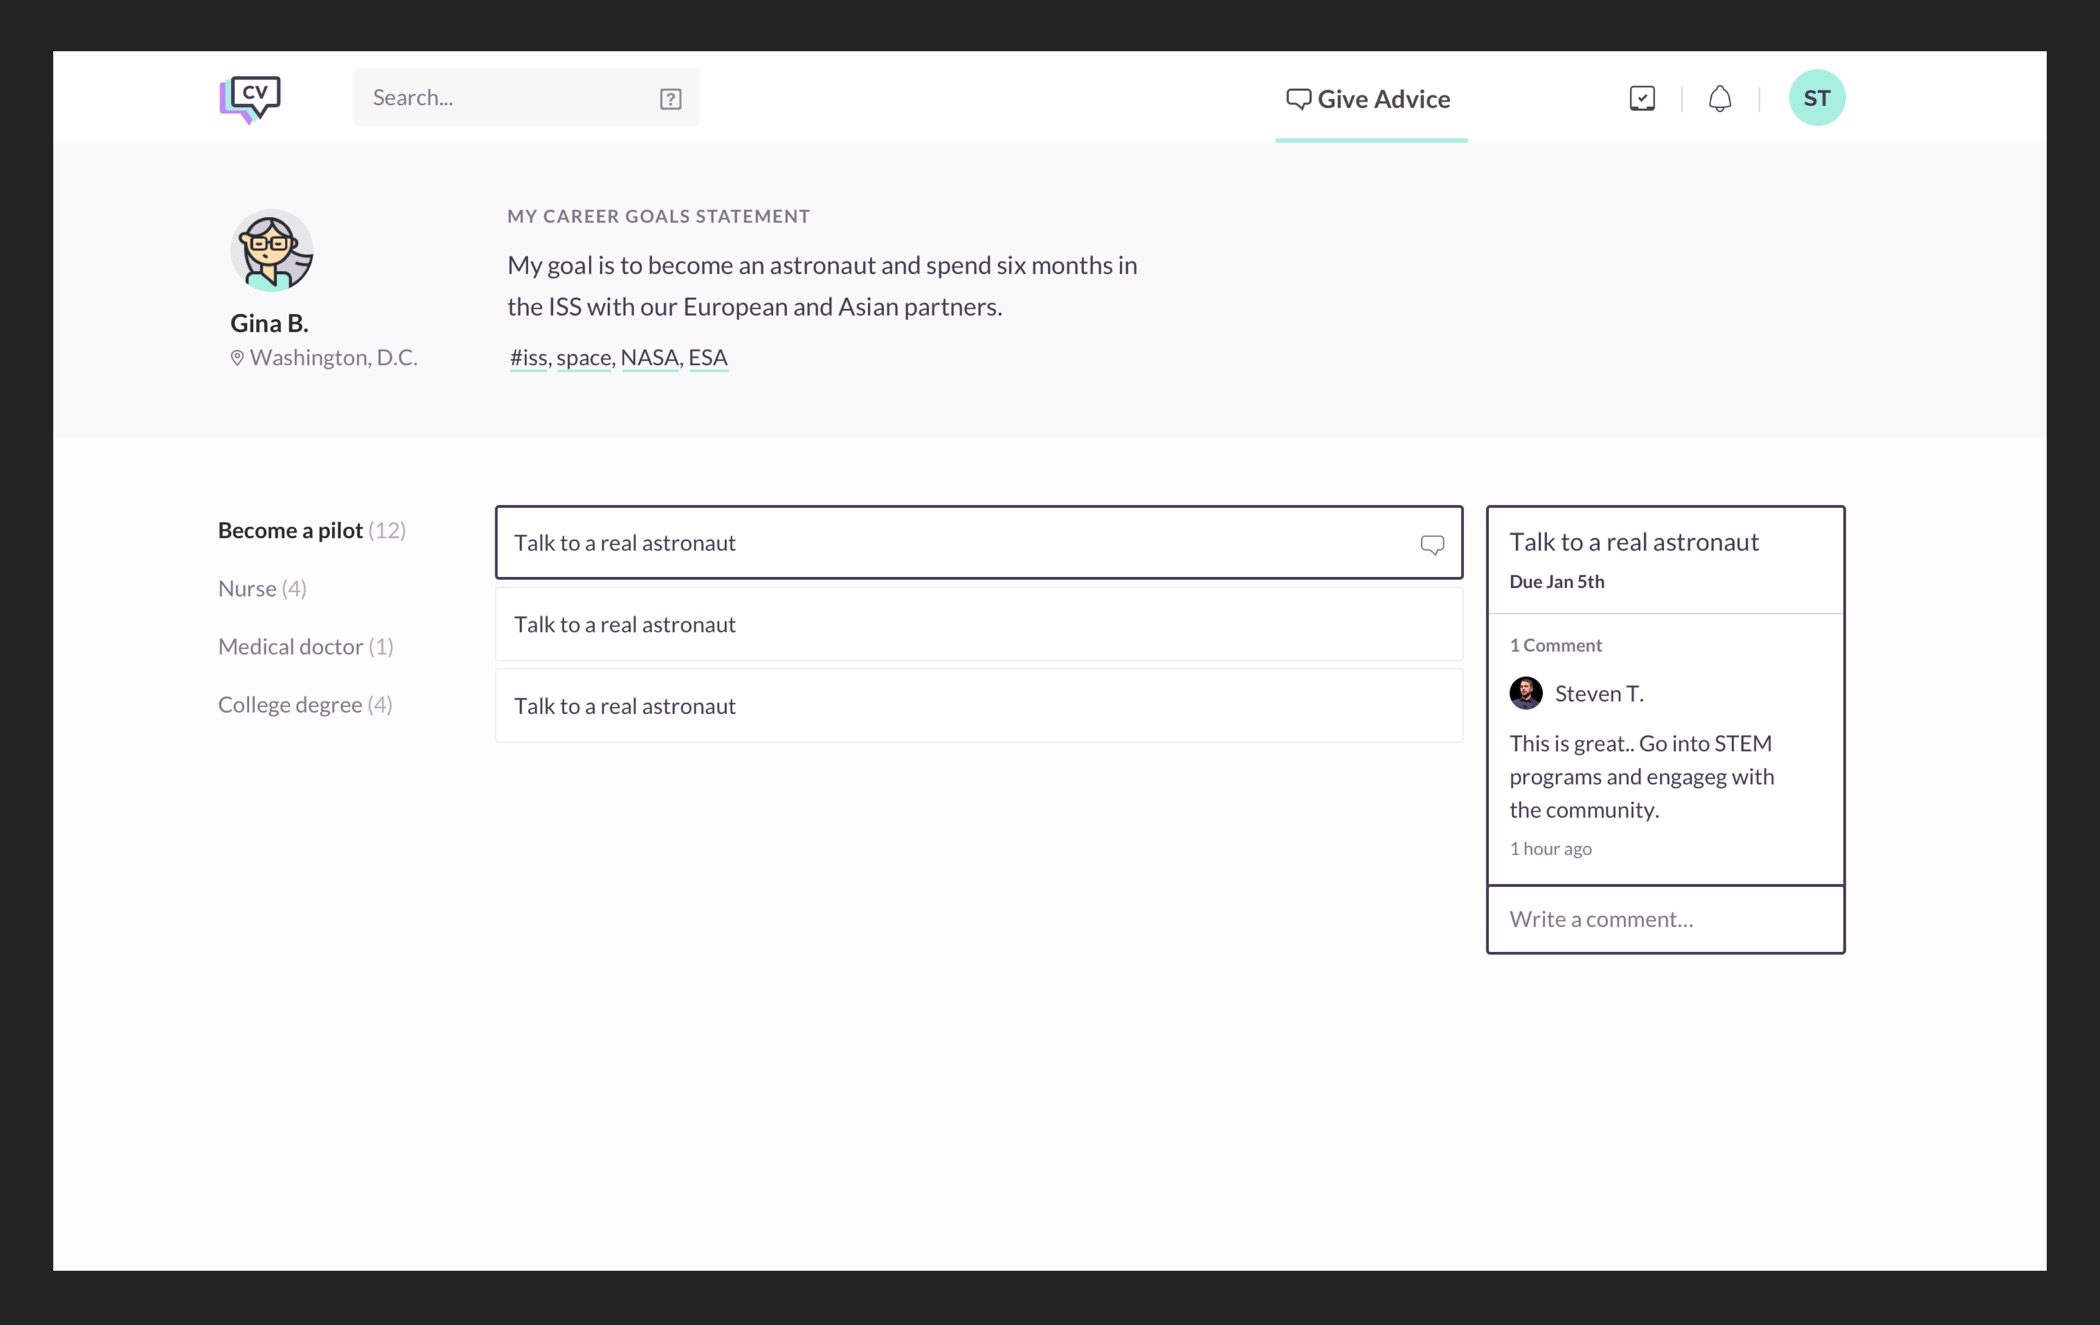Click the ESA tag link

click(x=707, y=357)
